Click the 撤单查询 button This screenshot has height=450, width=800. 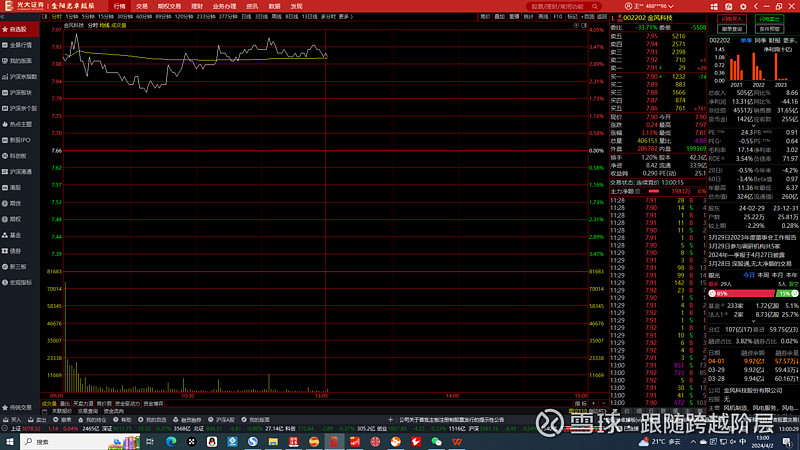coord(732,29)
